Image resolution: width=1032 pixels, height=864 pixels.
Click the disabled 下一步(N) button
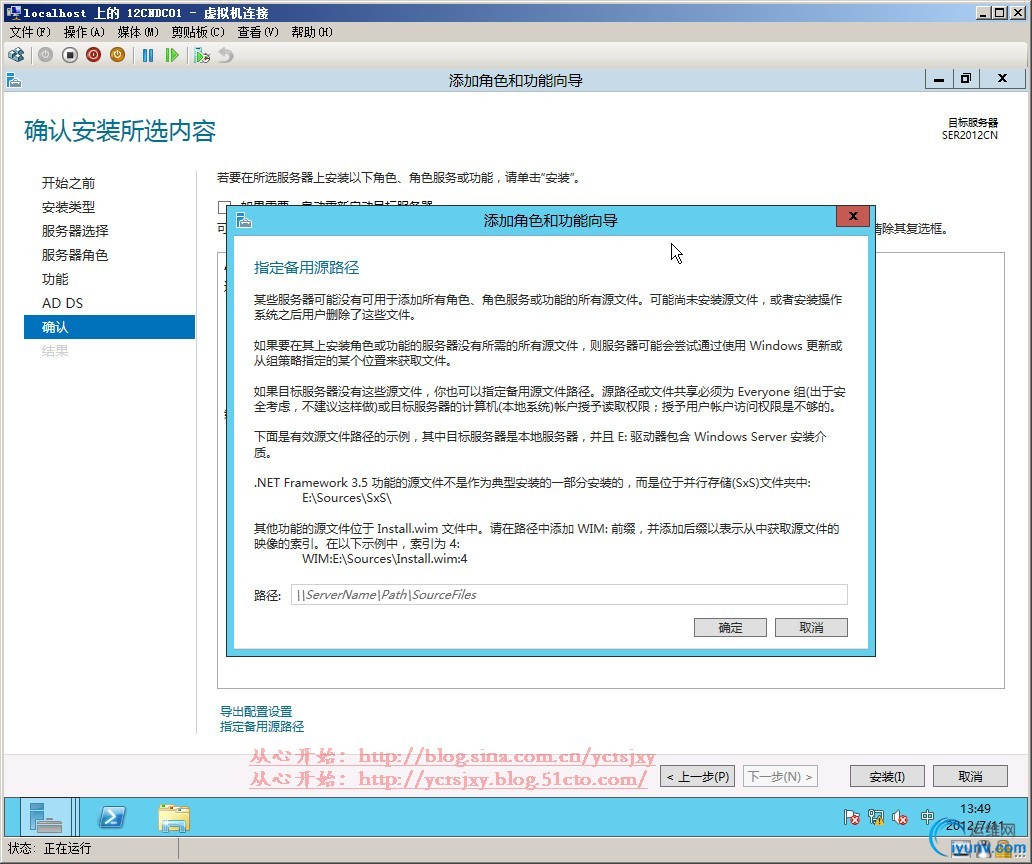tap(780, 776)
